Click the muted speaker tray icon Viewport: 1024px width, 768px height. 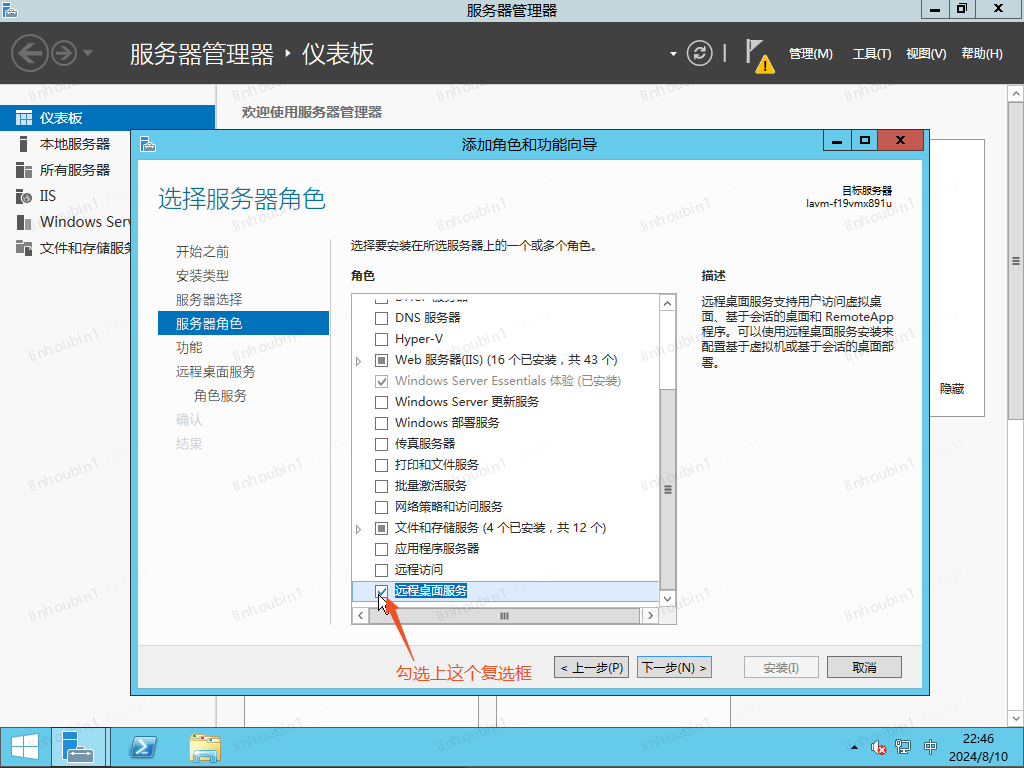coord(878,746)
